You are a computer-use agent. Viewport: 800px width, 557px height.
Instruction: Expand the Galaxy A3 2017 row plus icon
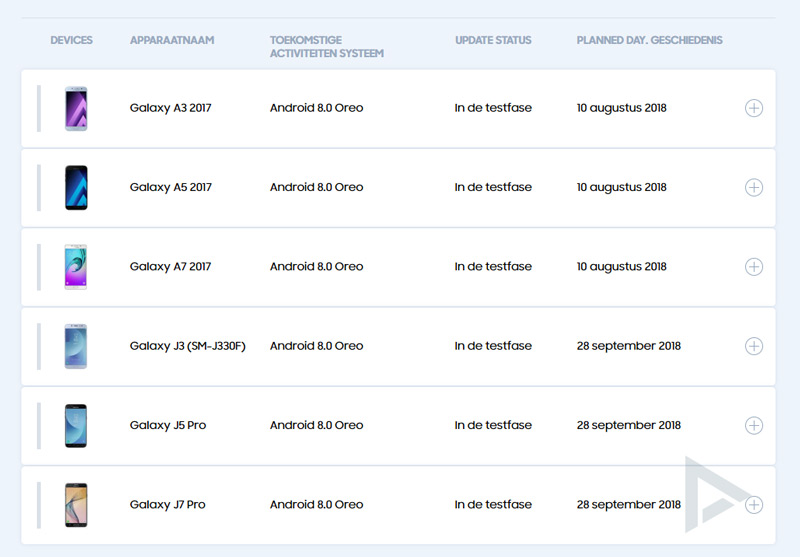point(754,108)
